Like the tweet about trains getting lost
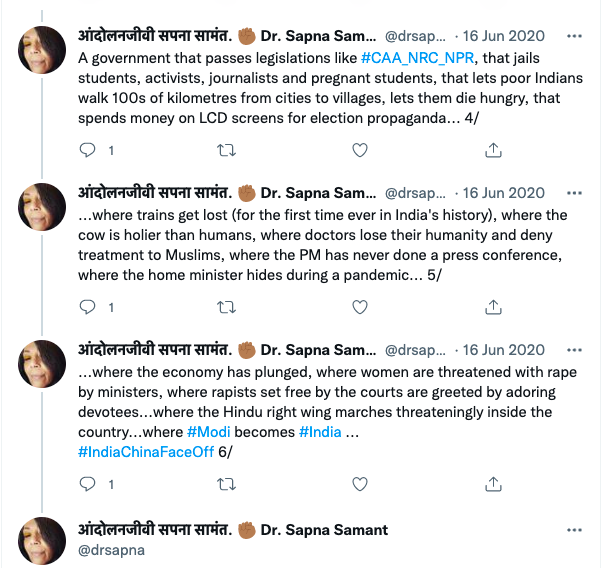This screenshot has width=606, height=568. pos(359,307)
